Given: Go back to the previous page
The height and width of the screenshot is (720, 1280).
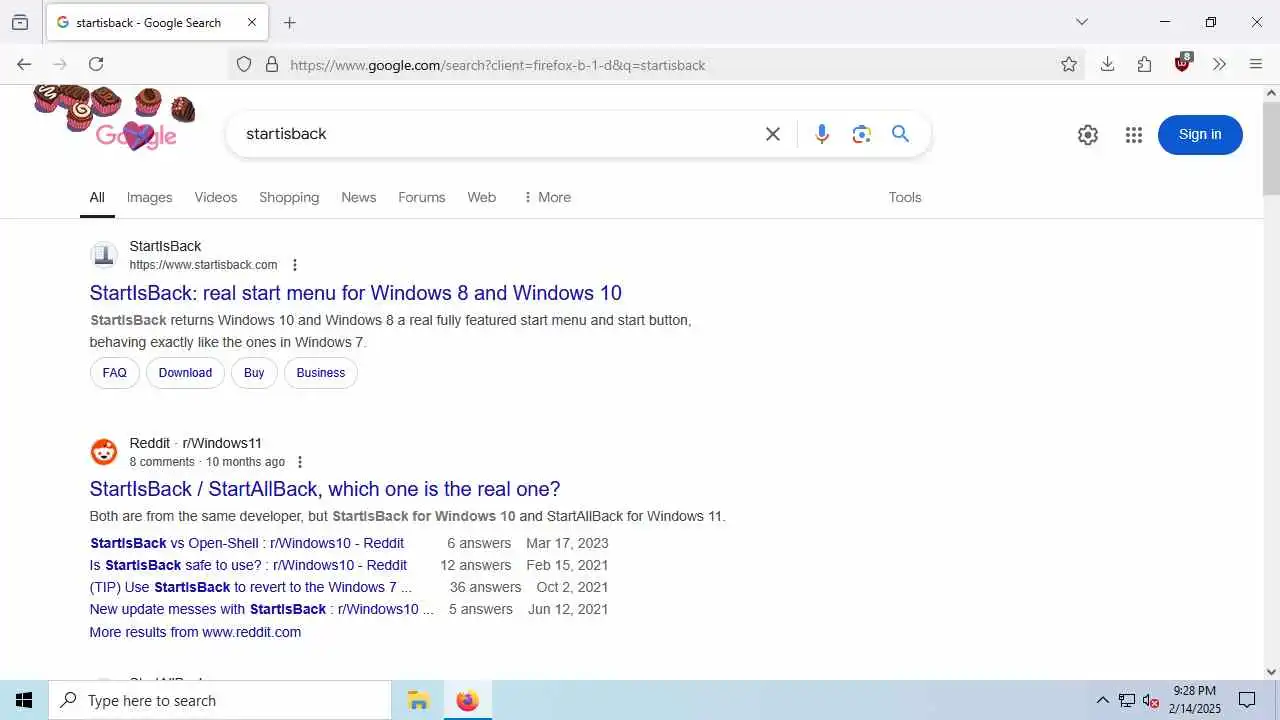Looking at the screenshot, I should [24, 64].
